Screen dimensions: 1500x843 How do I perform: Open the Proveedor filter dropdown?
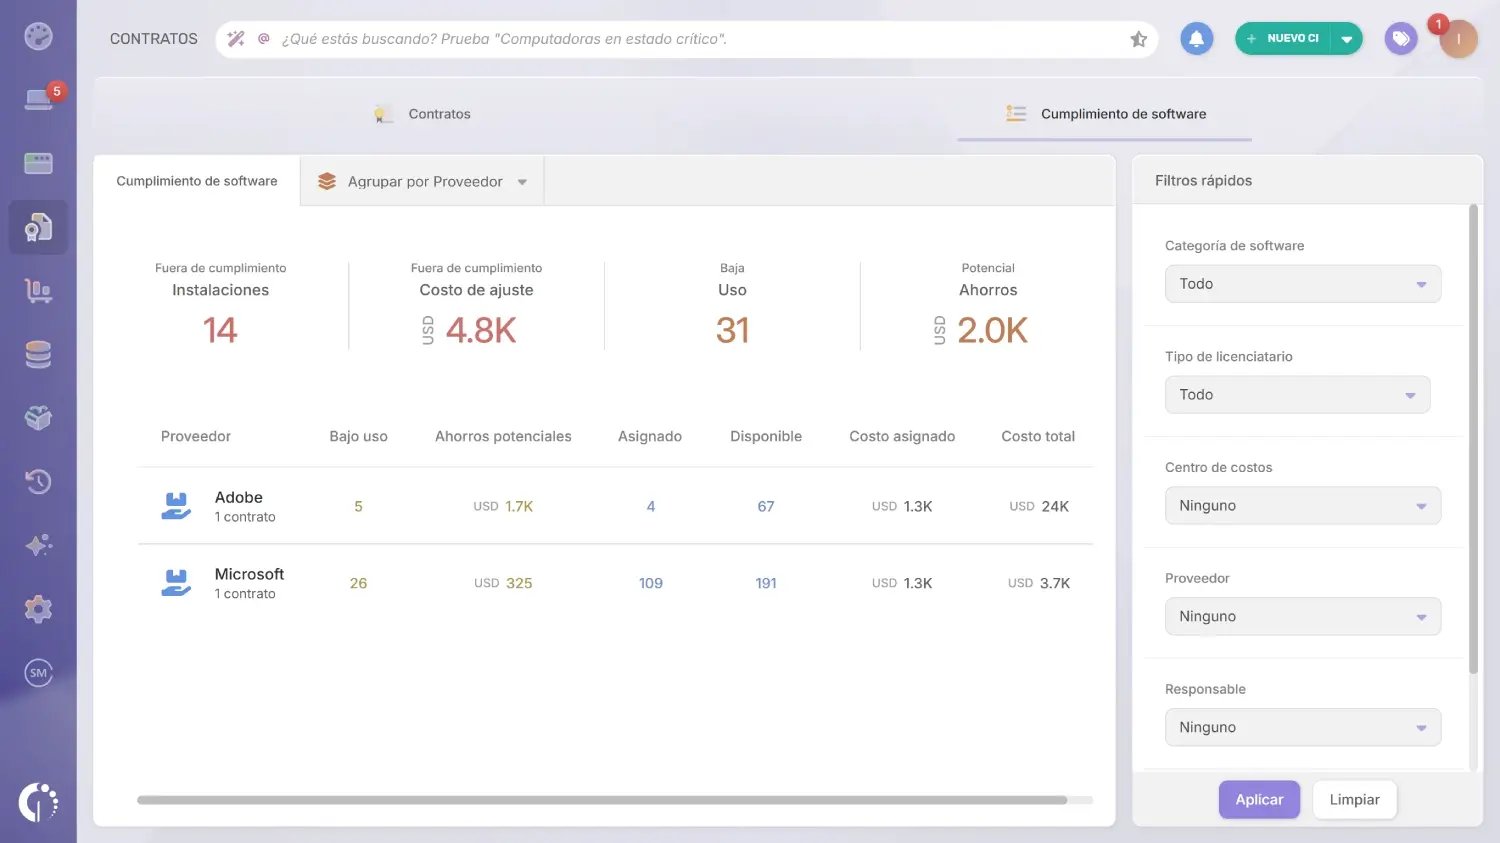1303,617
